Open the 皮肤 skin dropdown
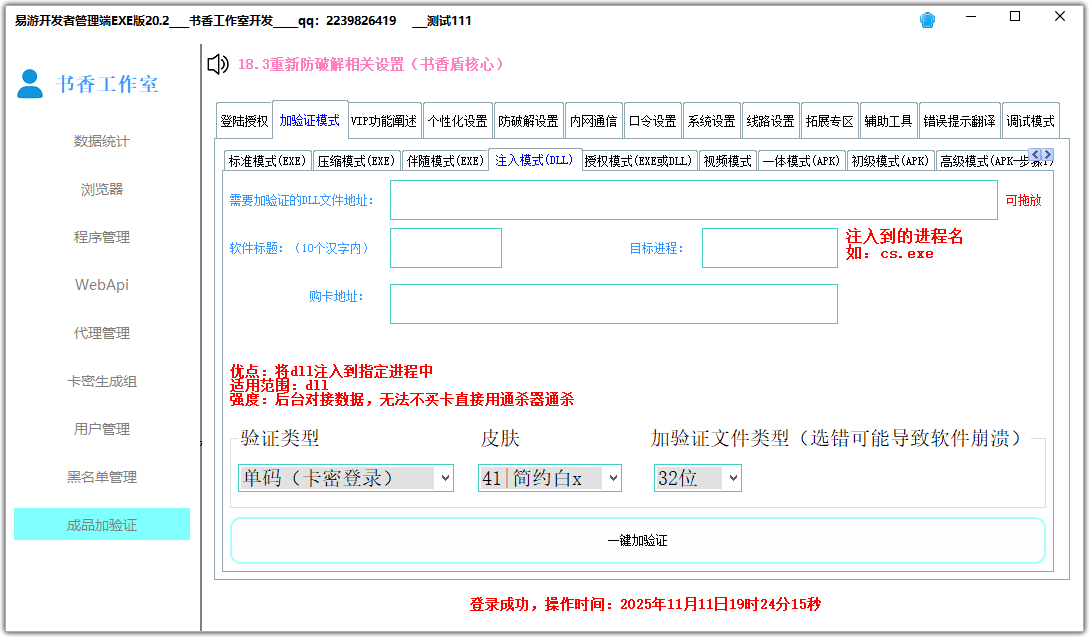 pos(548,477)
